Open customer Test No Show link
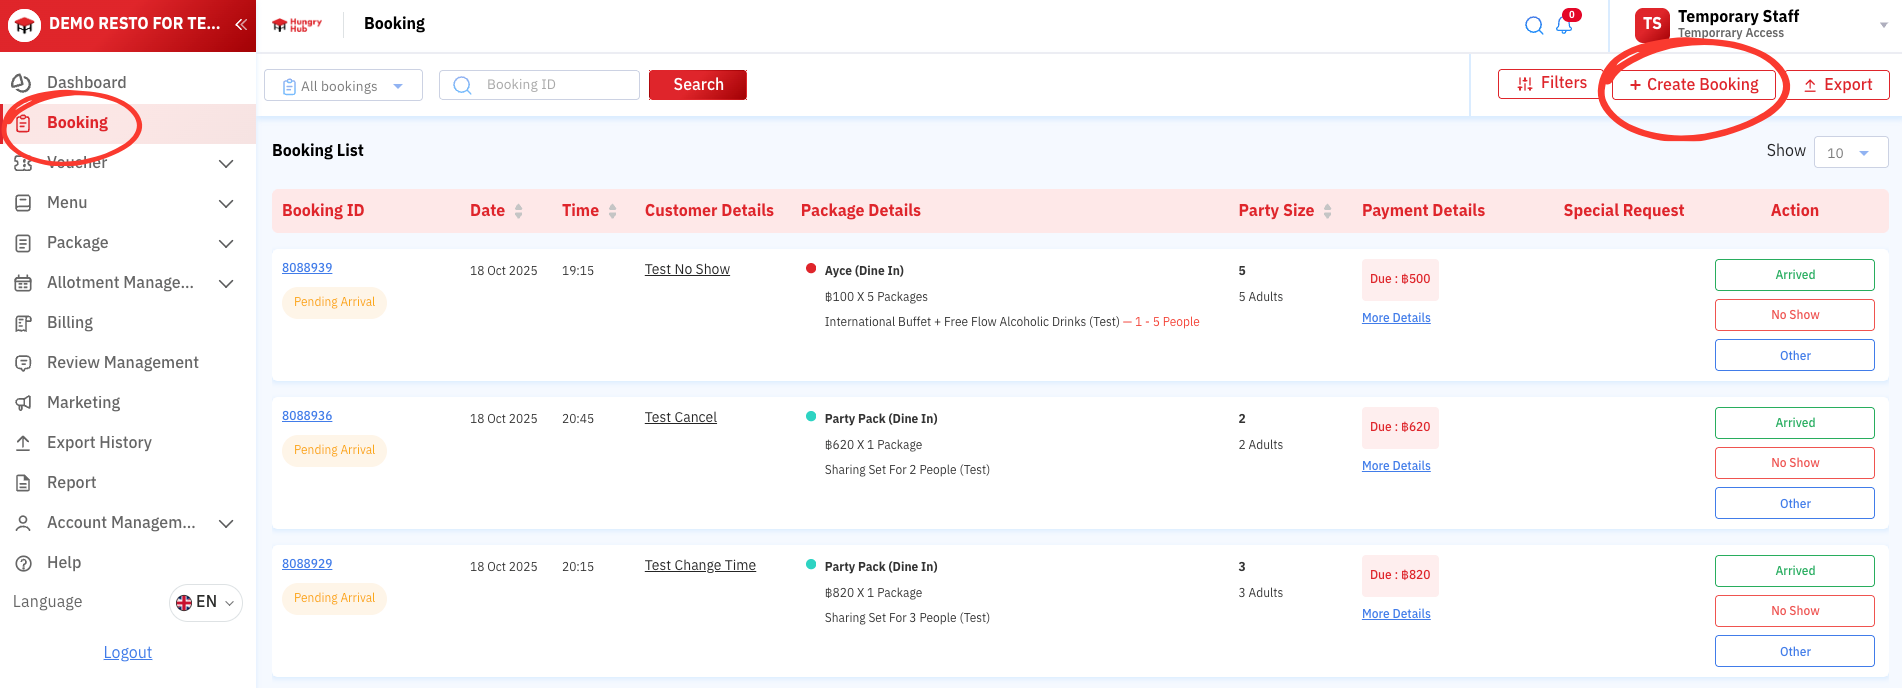The image size is (1902, 688). (687, 269)
